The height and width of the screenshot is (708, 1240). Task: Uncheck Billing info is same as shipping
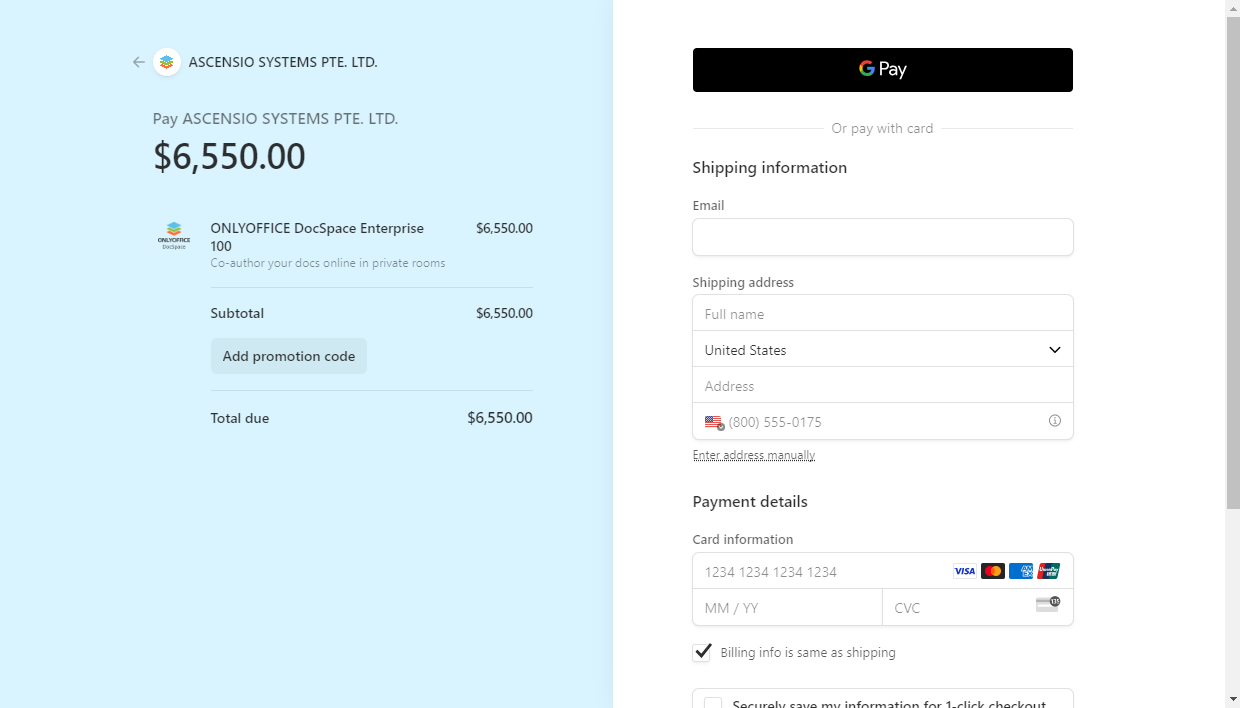[x=702, y=652]
